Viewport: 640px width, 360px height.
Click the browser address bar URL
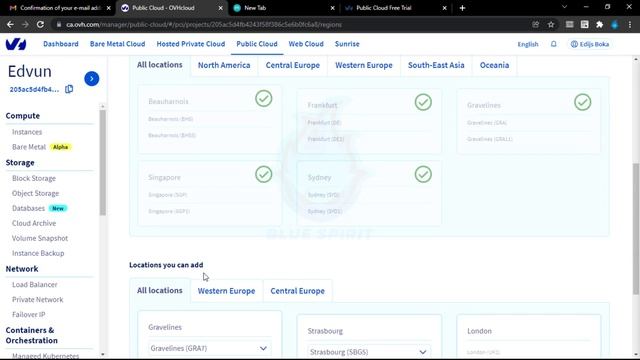204,24
